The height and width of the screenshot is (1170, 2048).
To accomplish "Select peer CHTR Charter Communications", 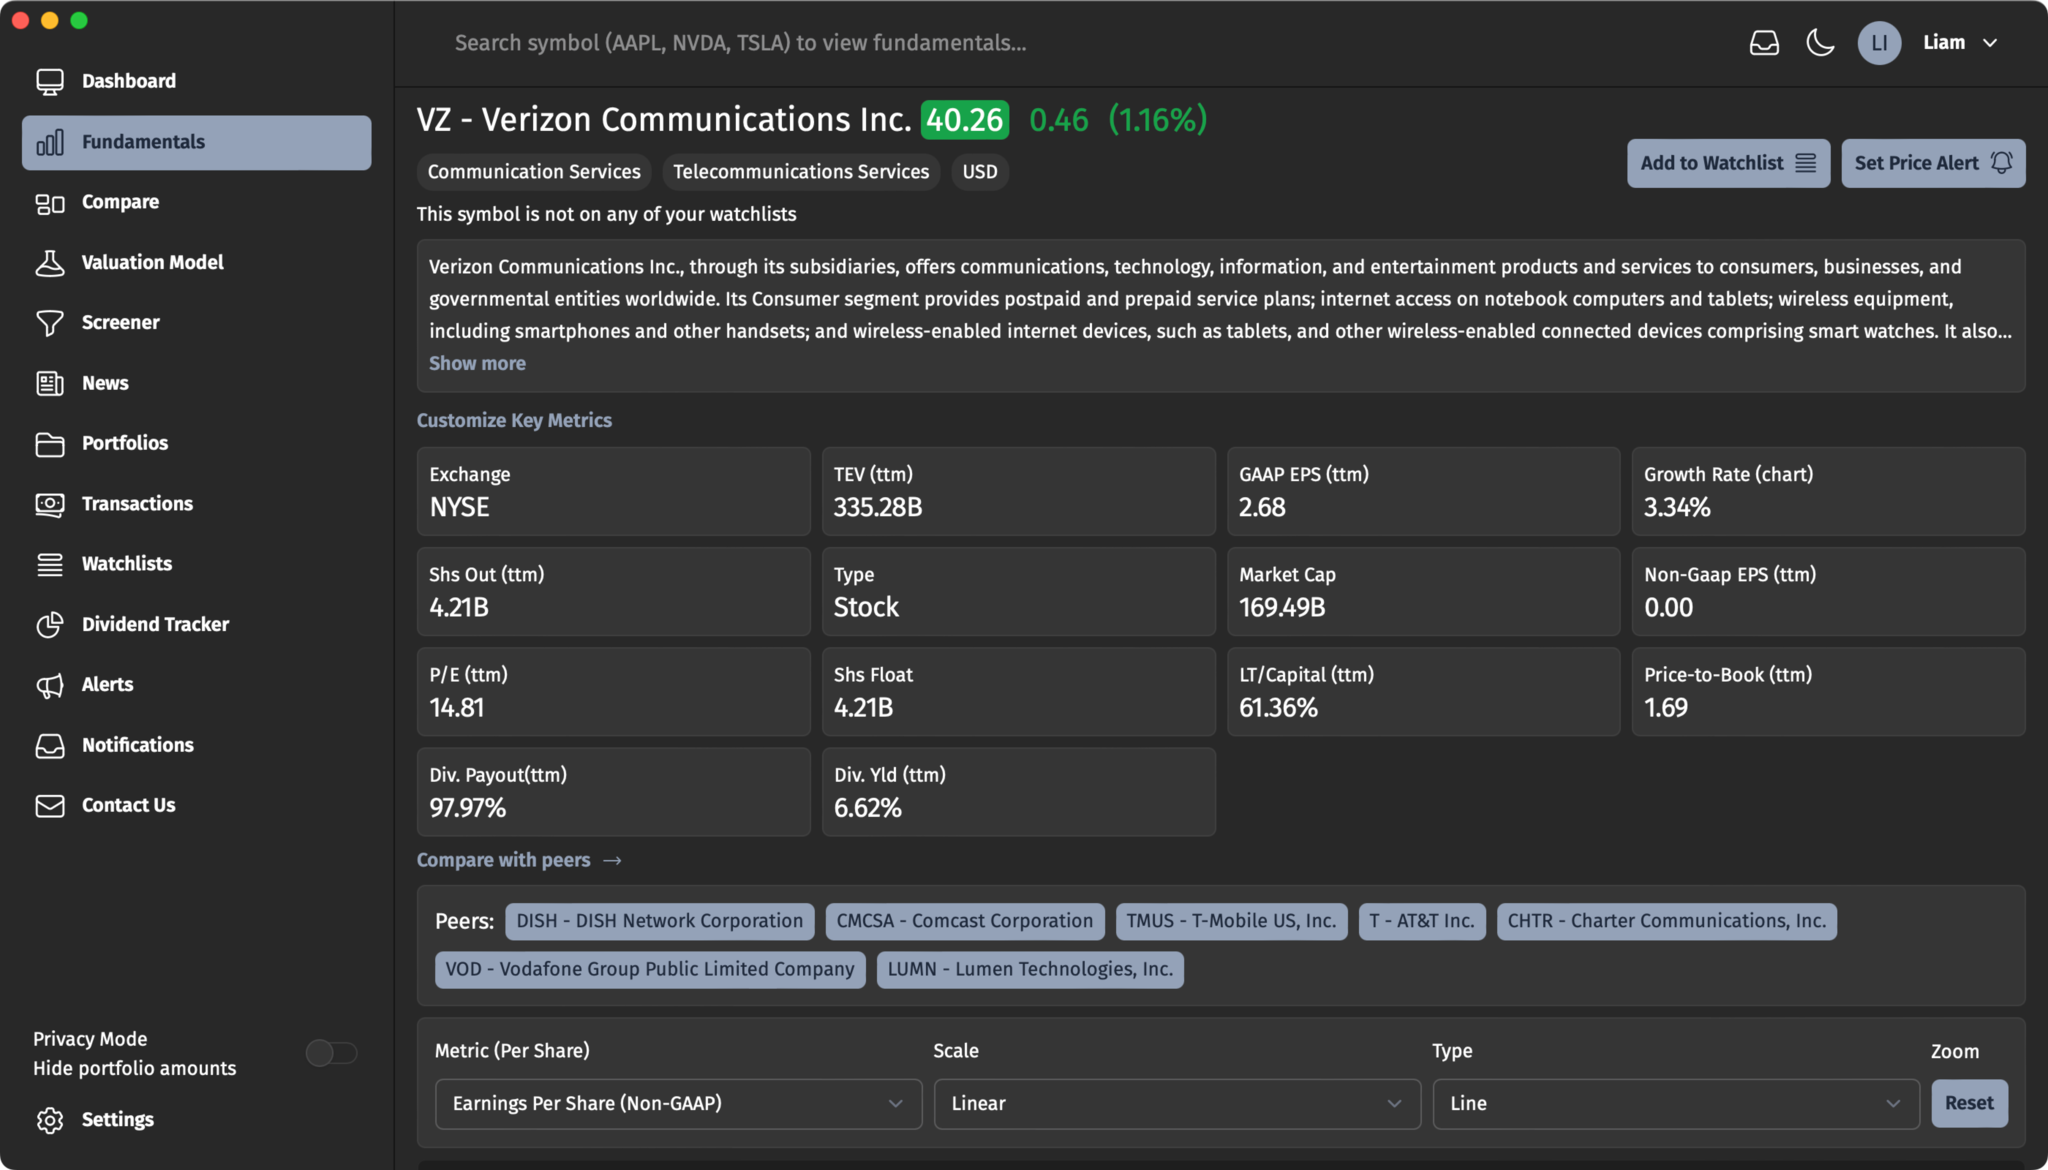I will point(1666,921).
